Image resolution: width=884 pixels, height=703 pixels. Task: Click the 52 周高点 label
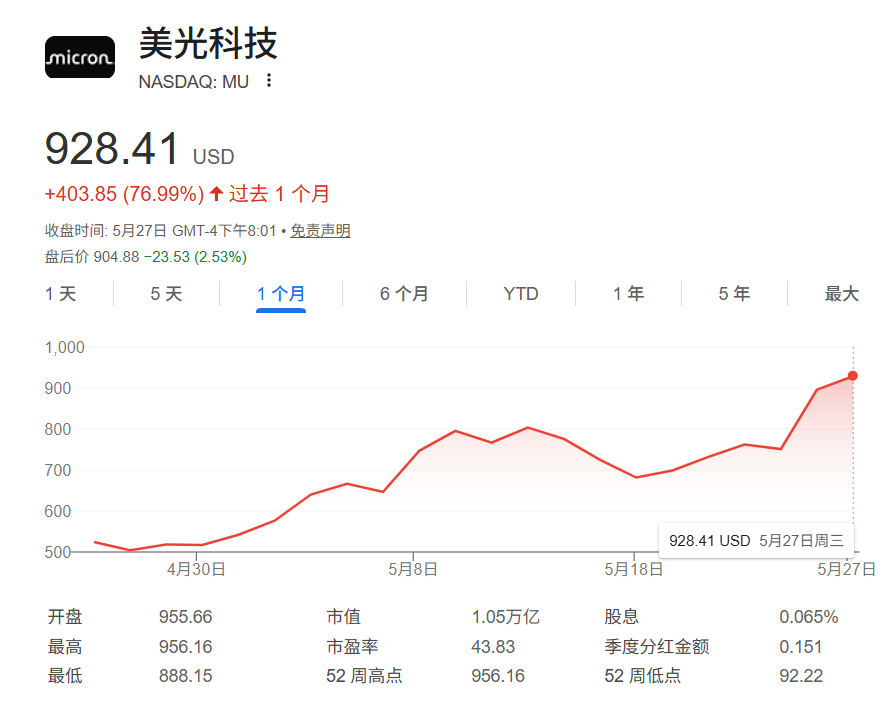pyautogui.click(x=364, y=675)
